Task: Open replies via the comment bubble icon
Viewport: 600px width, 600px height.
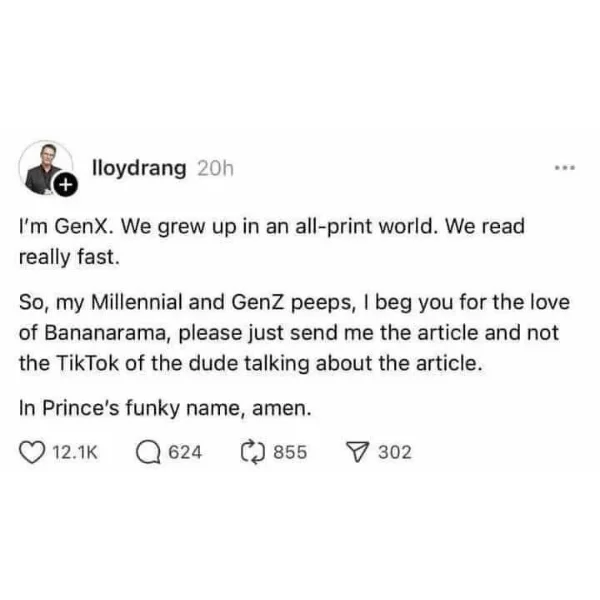Action: [x=147, y=452]
